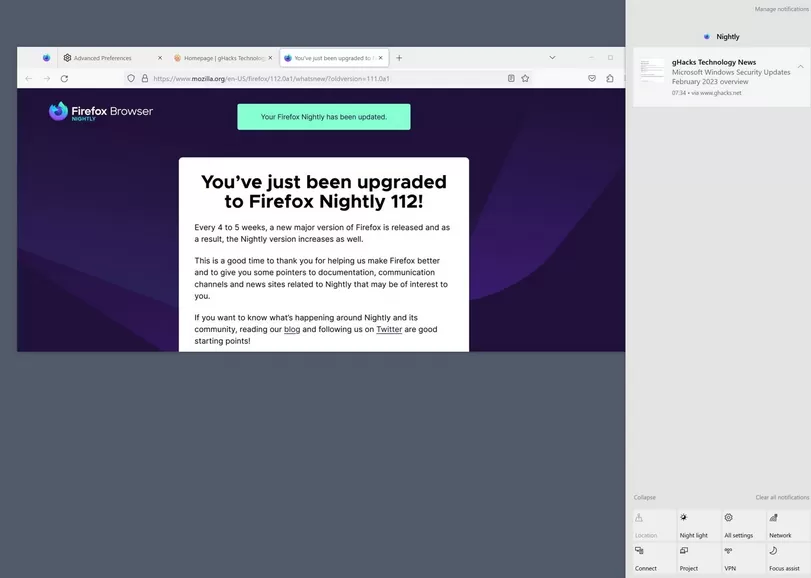
Task: Click "Your Firefox Nightly has been updated" banner
Action: point(324,117)
